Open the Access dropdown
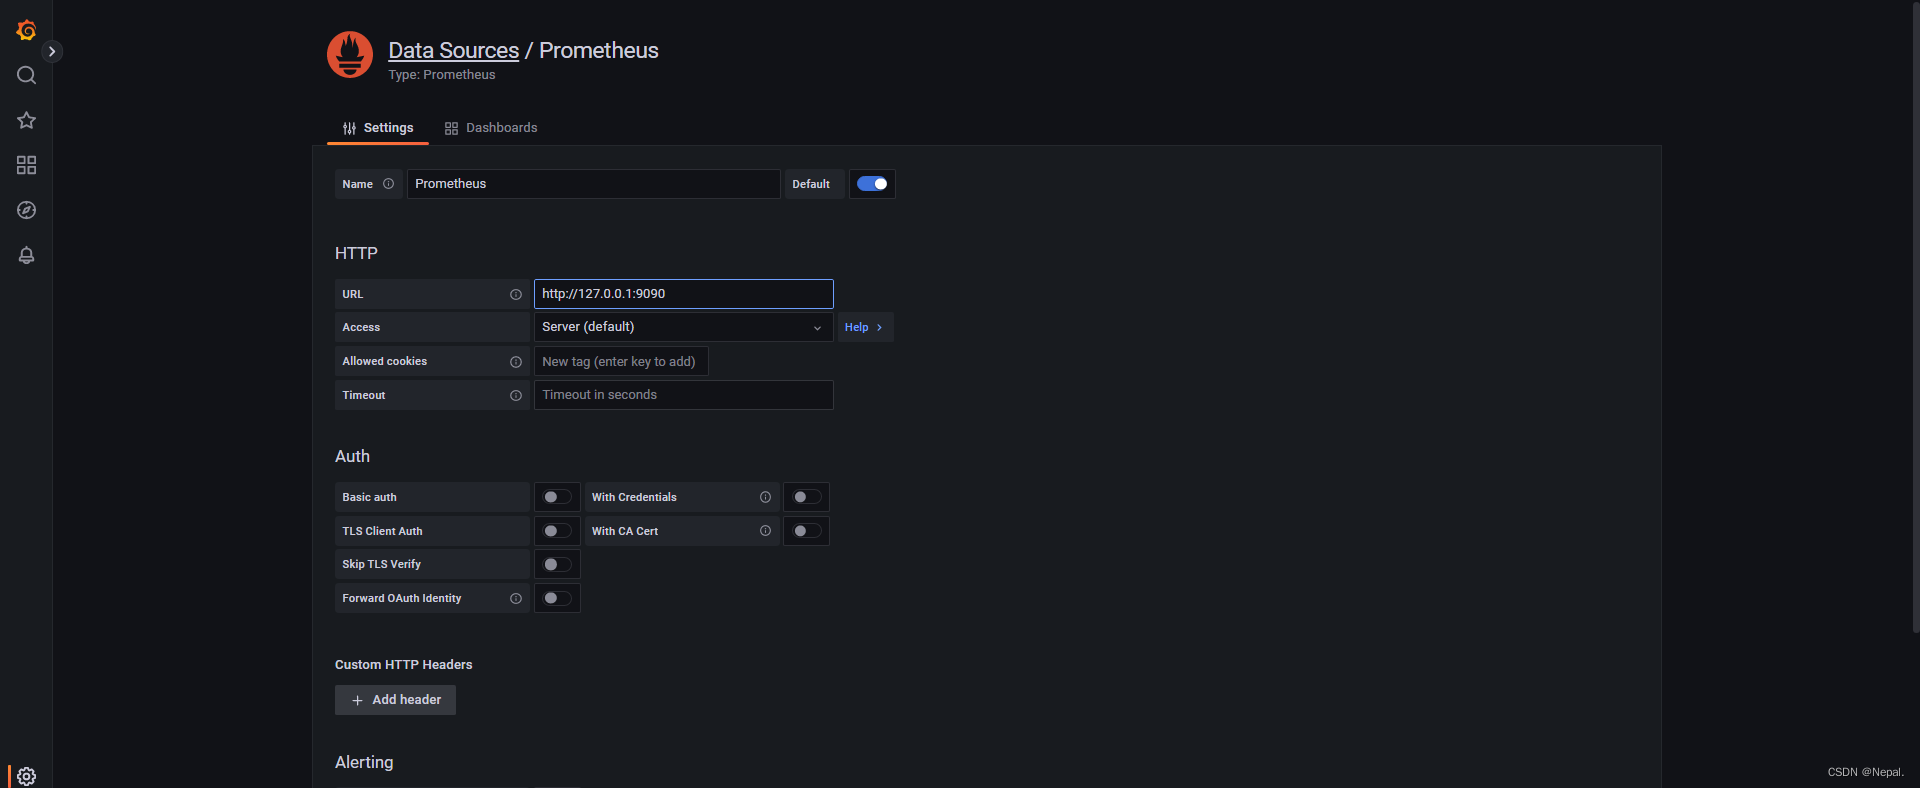The width and height of the screenshot is (1920, 788). (x=683, y=327)
